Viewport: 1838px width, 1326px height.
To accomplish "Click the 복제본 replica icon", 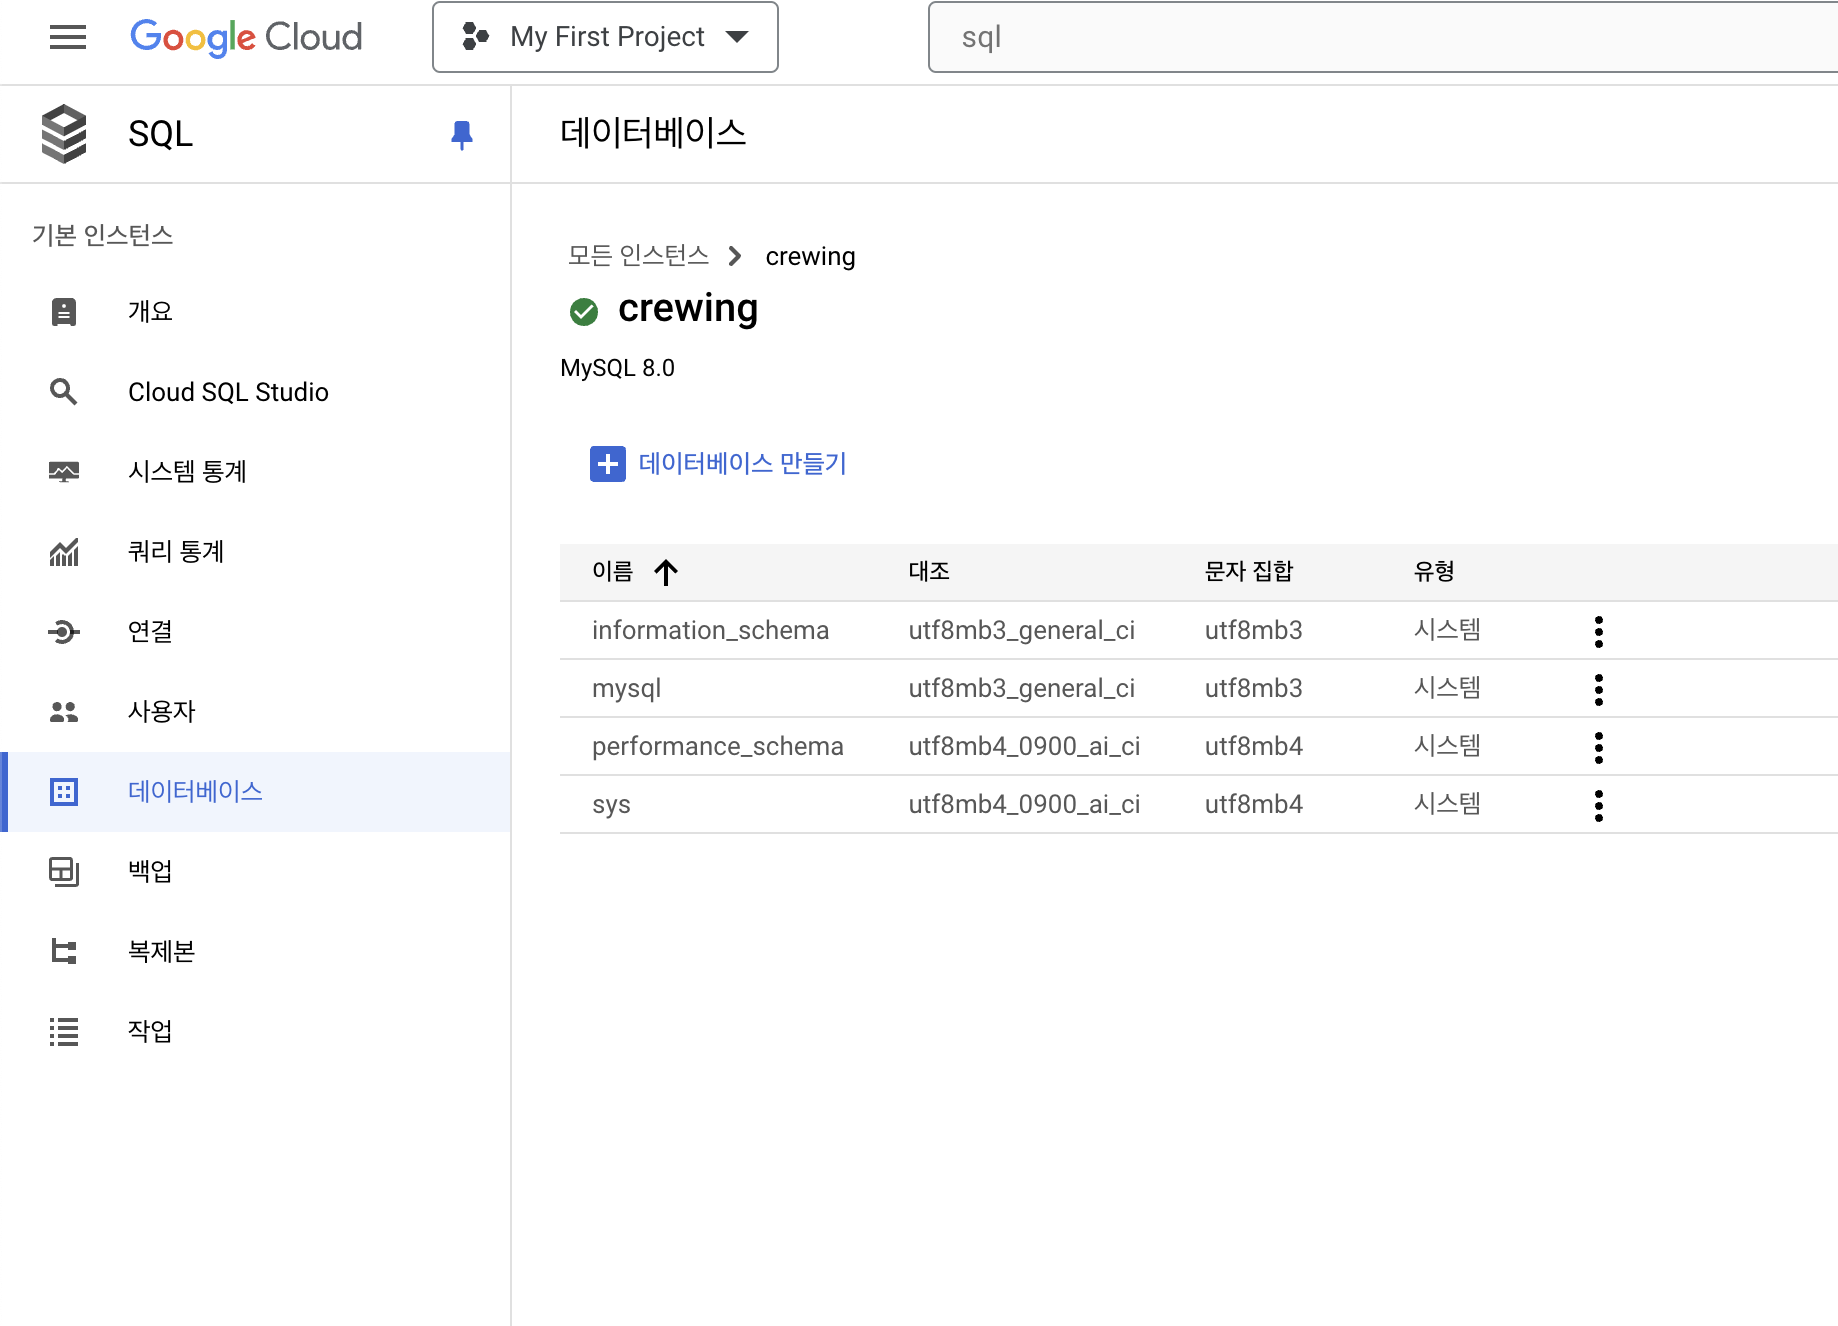I will click(64, 952).
